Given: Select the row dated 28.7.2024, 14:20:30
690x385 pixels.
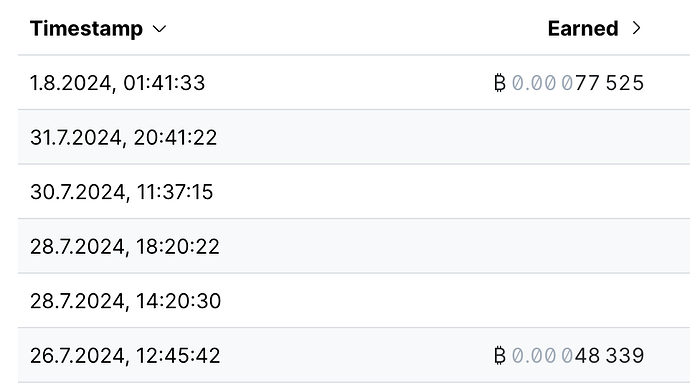Looking at the screenshot, I should [x=354, y=301].
